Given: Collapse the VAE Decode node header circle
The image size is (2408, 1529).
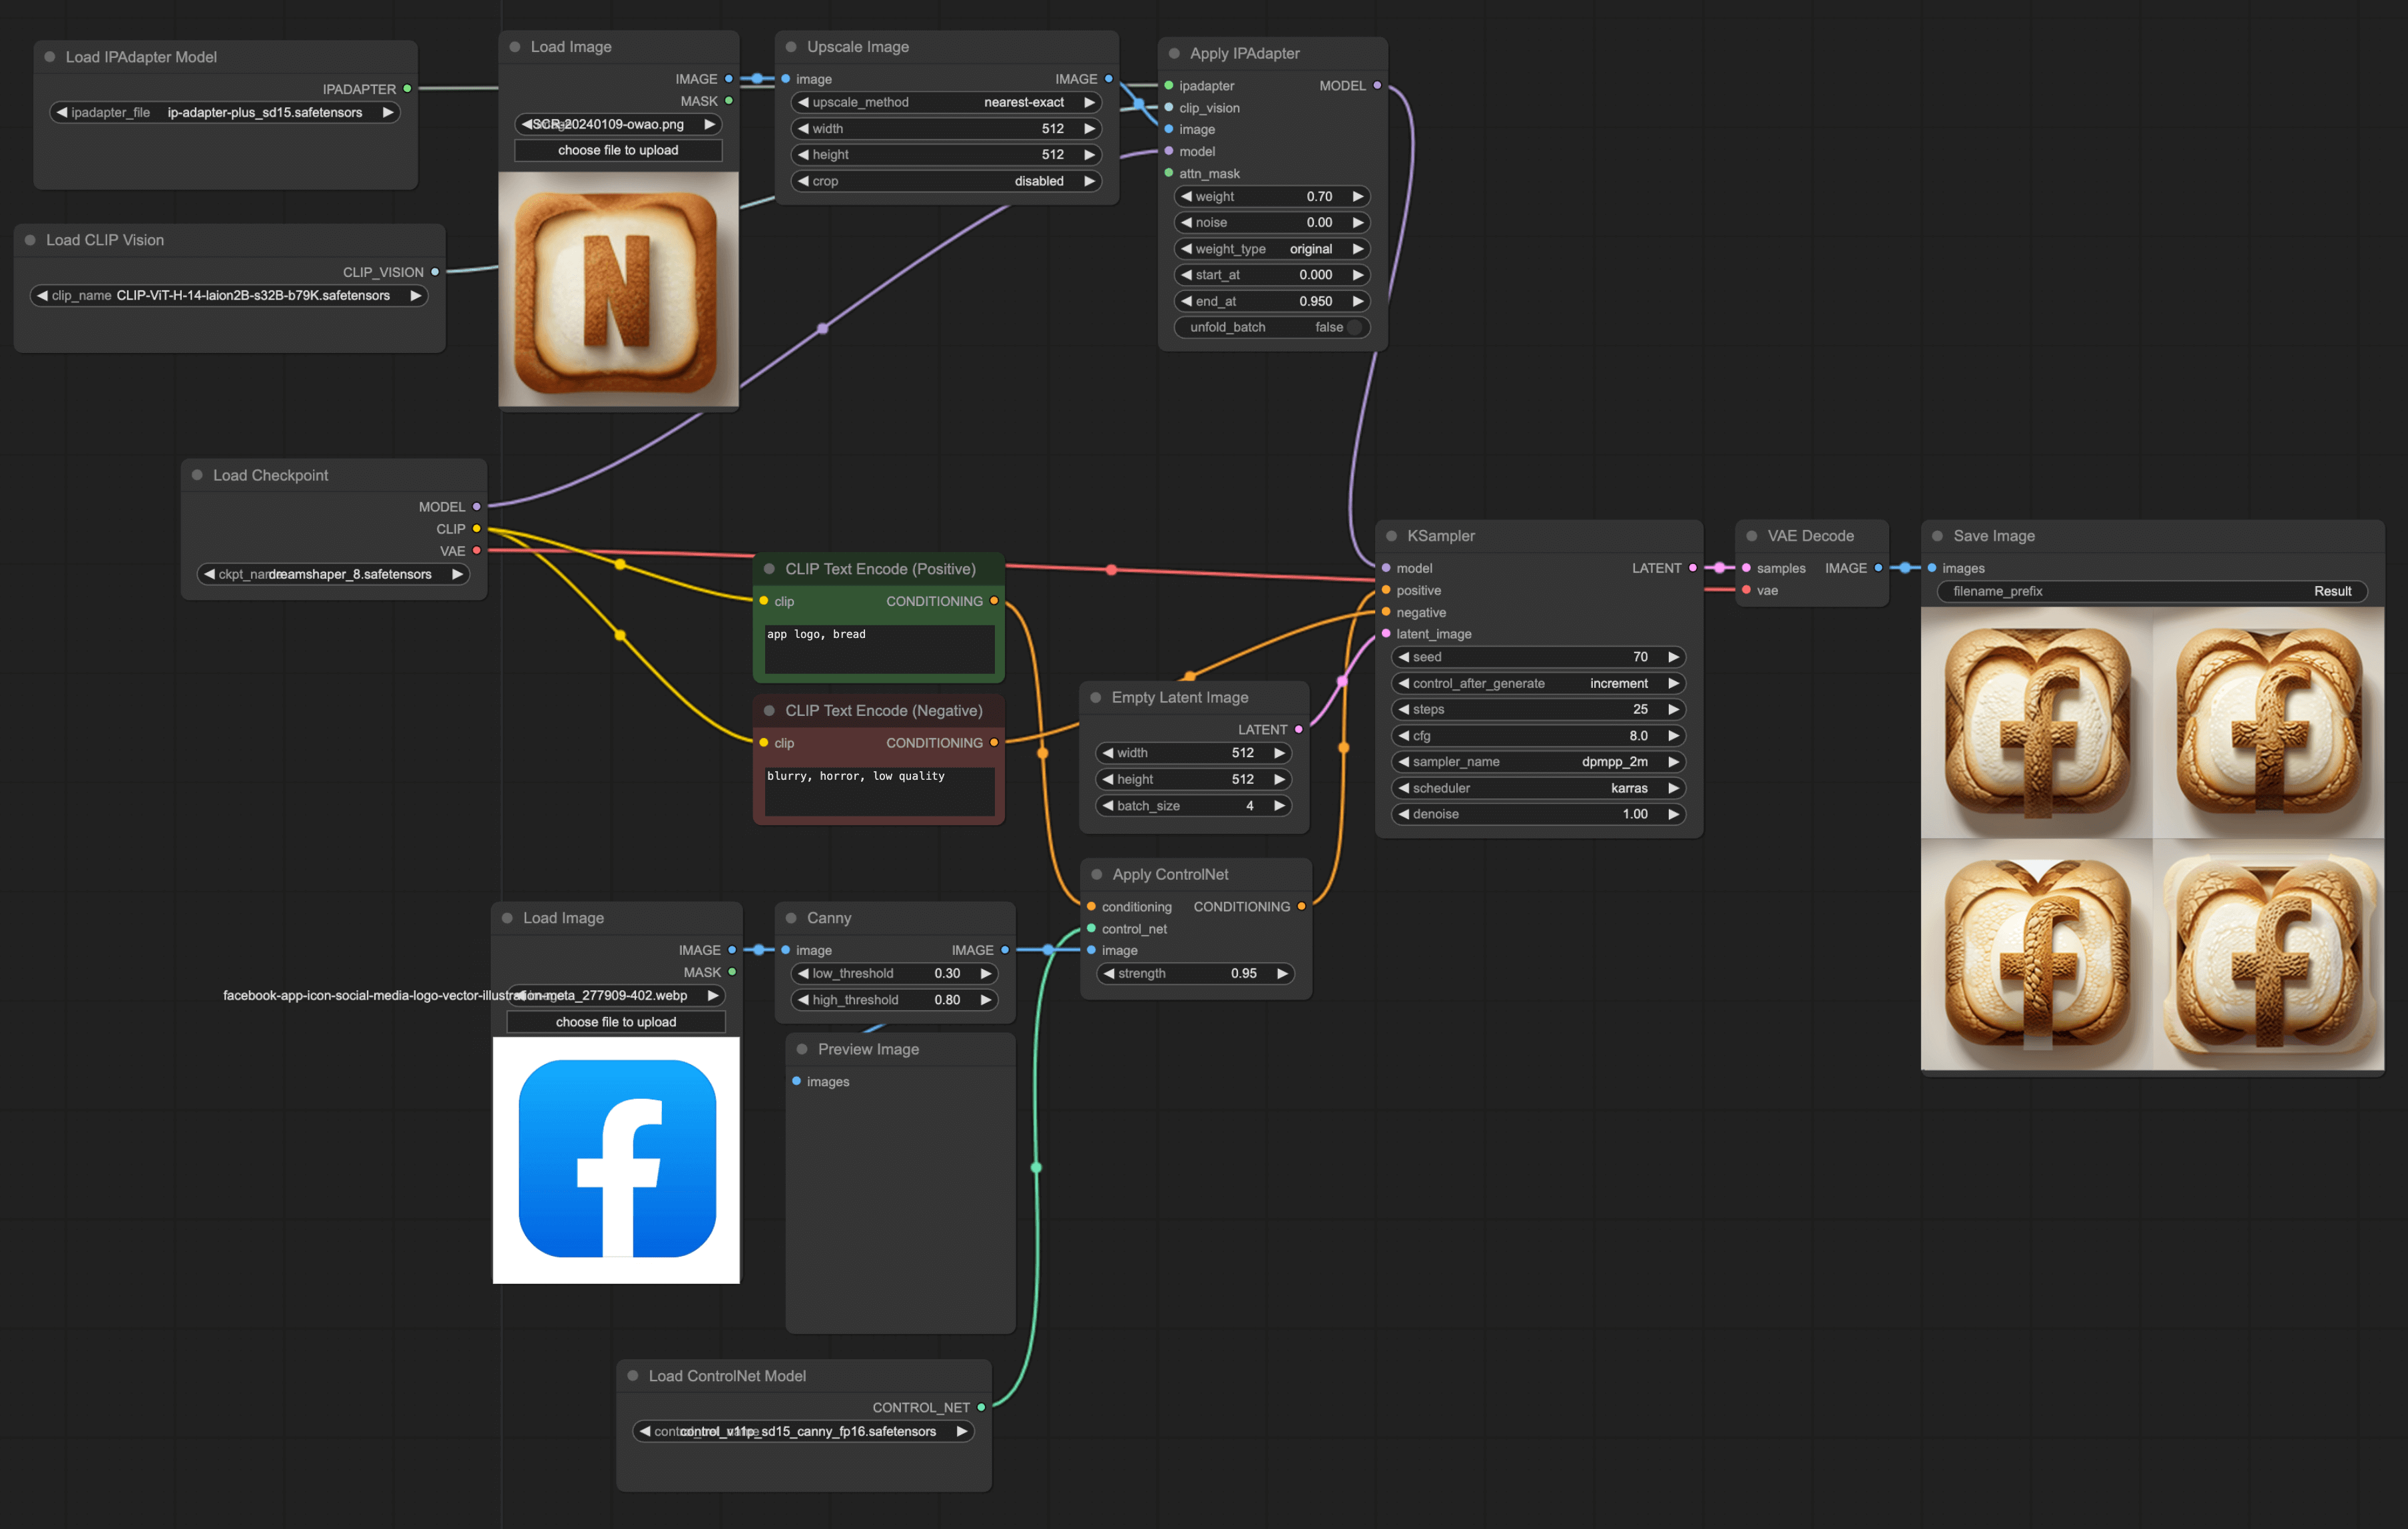Looking at the screenshot, I should (1752, 536).
